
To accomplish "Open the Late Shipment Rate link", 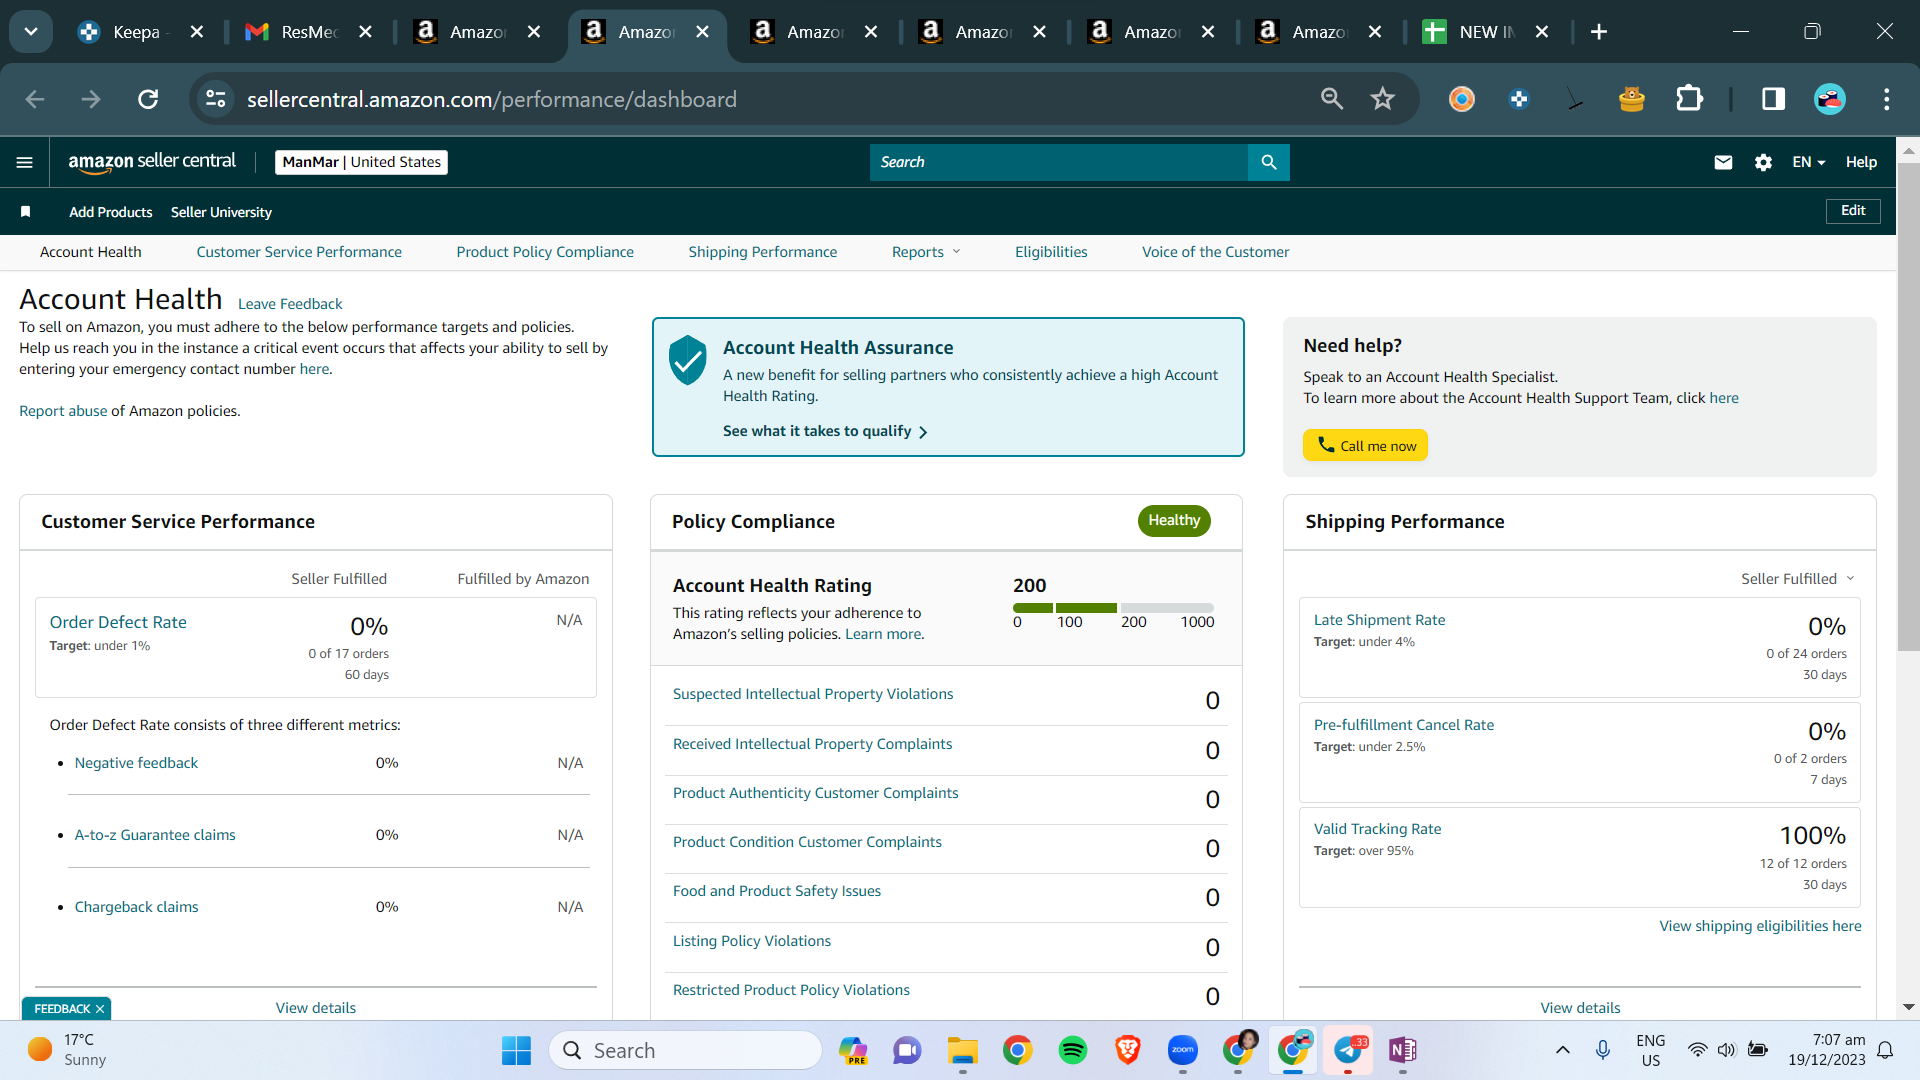I will 1379,620.
